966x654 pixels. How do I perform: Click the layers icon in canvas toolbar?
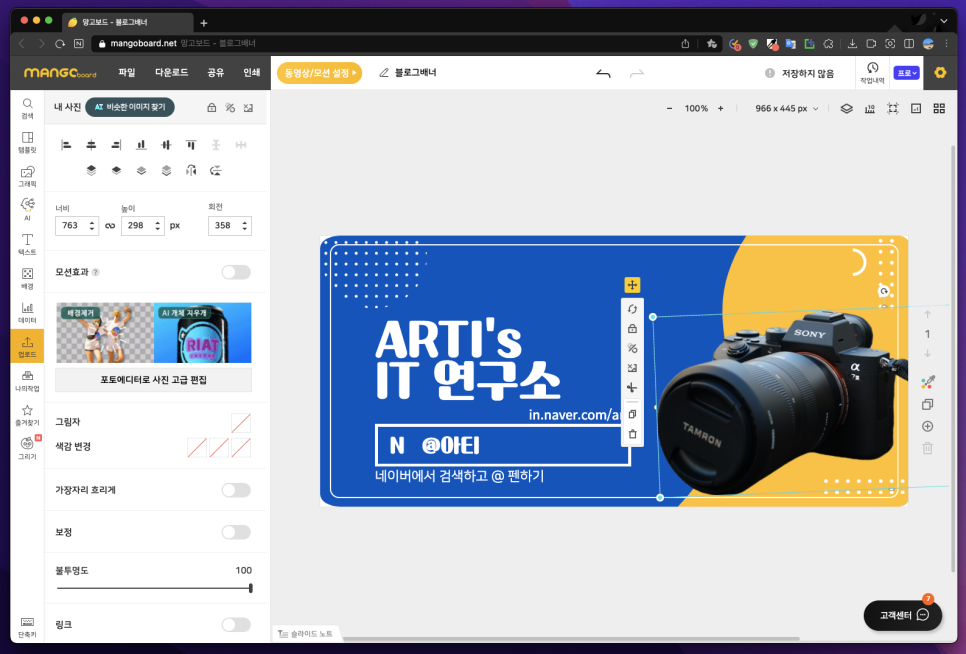coord(846,108)
